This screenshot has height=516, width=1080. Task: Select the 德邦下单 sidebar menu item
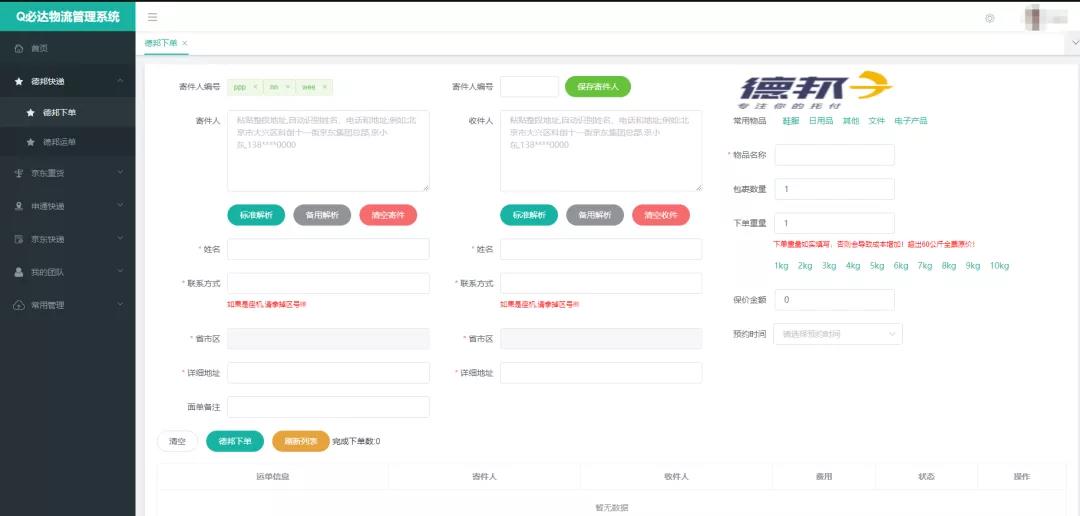click(59, 112)
